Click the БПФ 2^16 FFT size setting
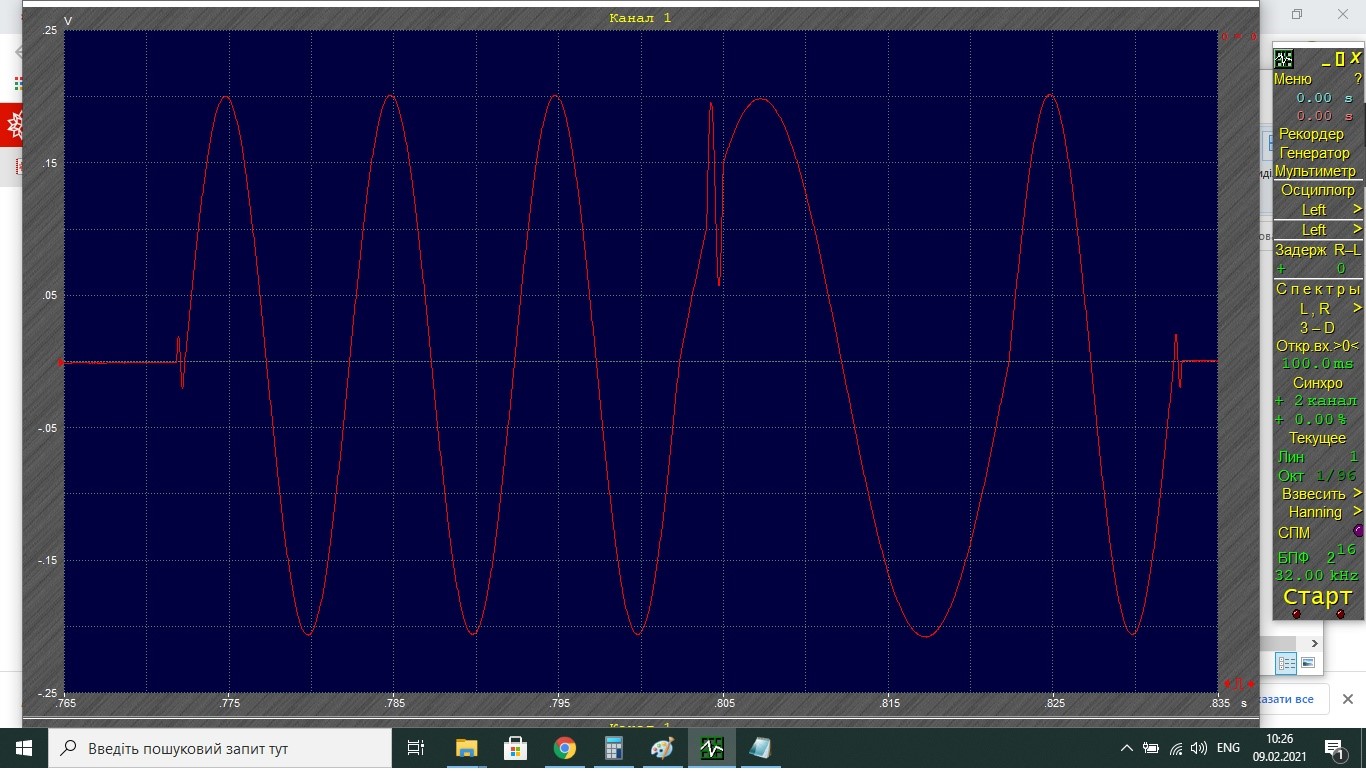The width and height of the screenshot is (1366, 771). click(x=1317, y=553)
